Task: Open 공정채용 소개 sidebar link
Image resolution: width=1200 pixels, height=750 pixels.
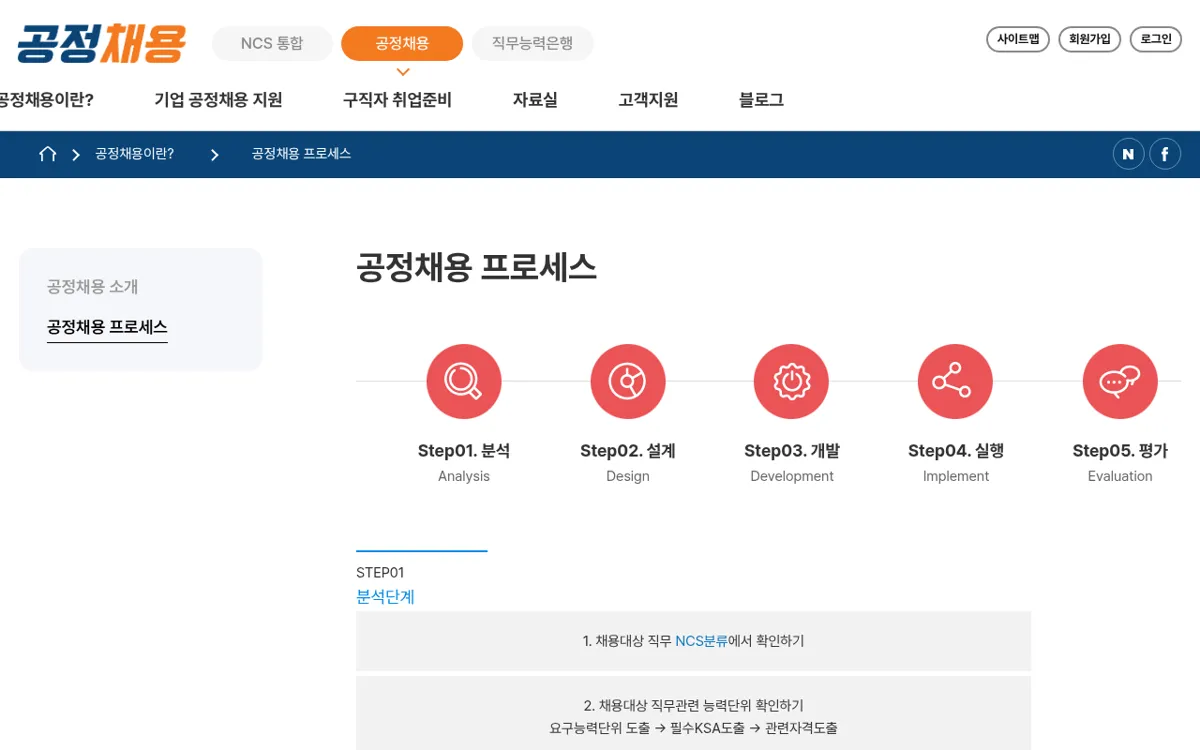Action: click(x=92, y=287)
